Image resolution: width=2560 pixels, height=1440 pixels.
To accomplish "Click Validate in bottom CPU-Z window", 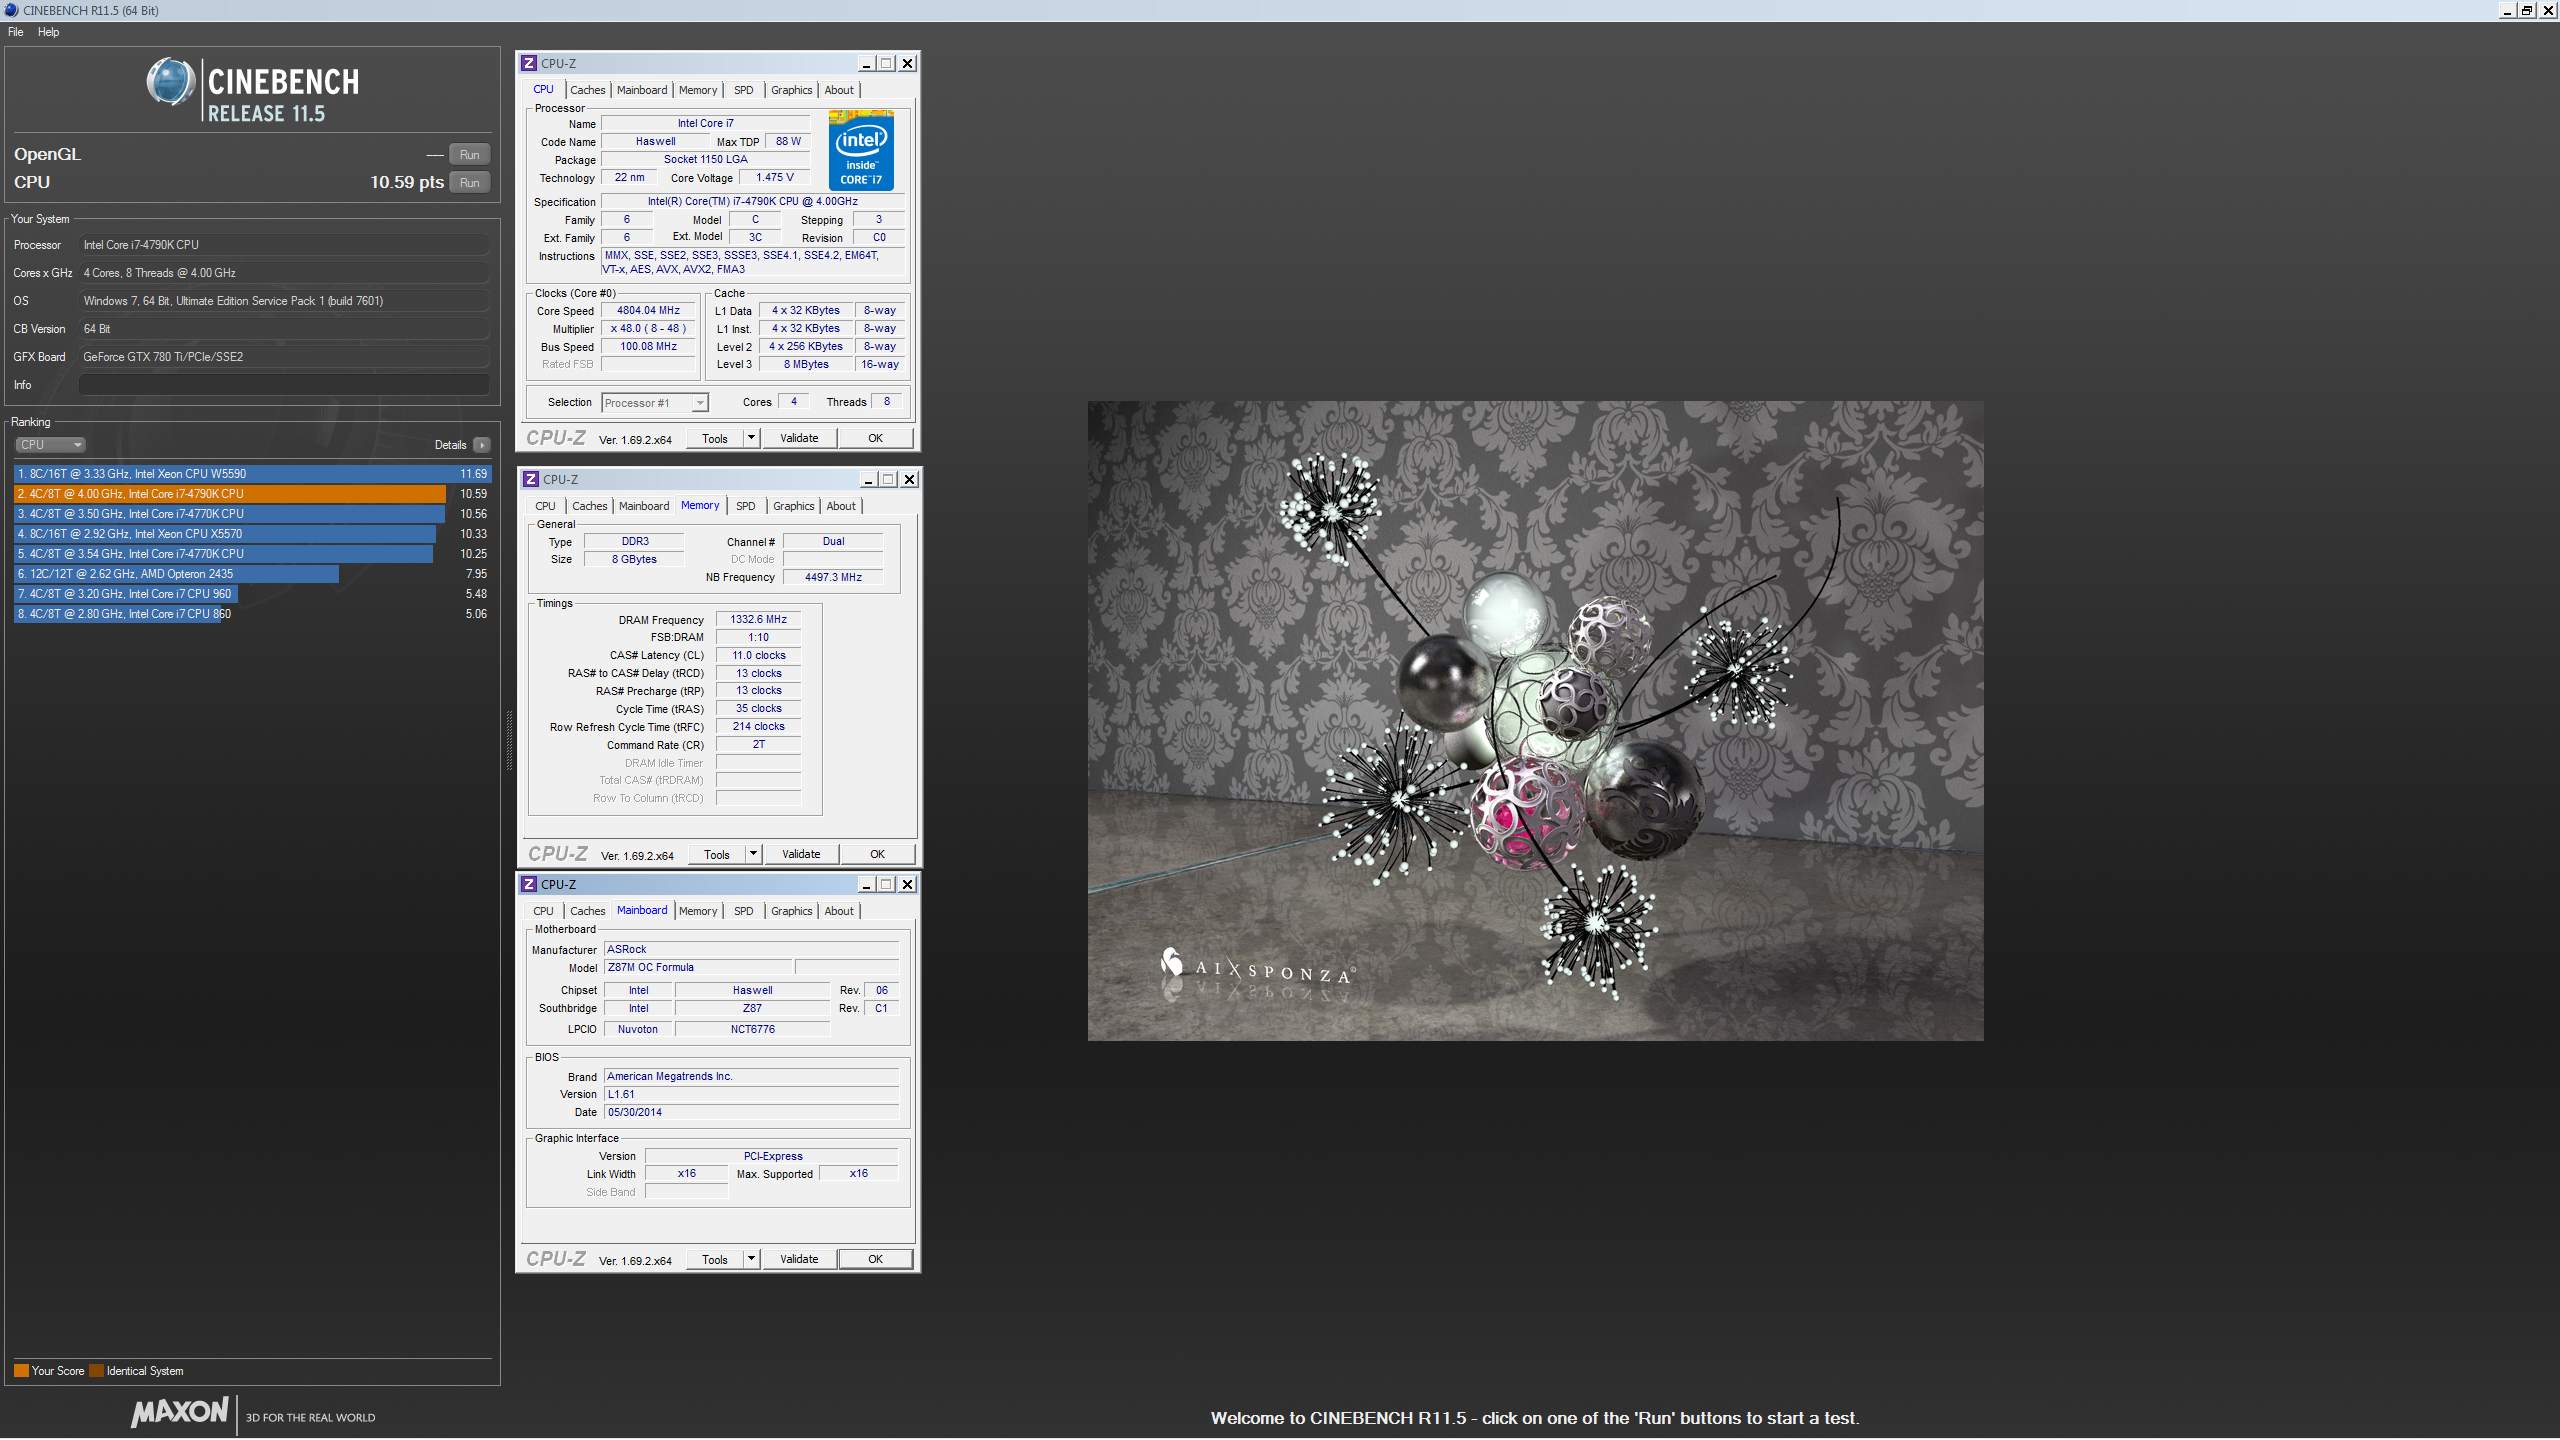I will pos(799,1260).
